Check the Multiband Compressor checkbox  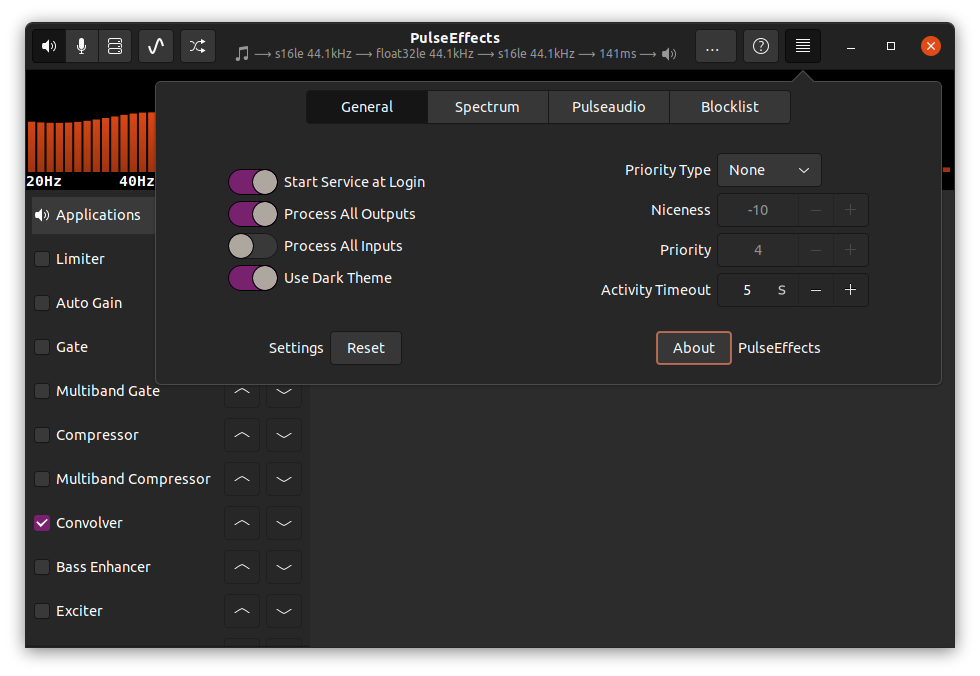pyautogui.click(x=42, y=479)
